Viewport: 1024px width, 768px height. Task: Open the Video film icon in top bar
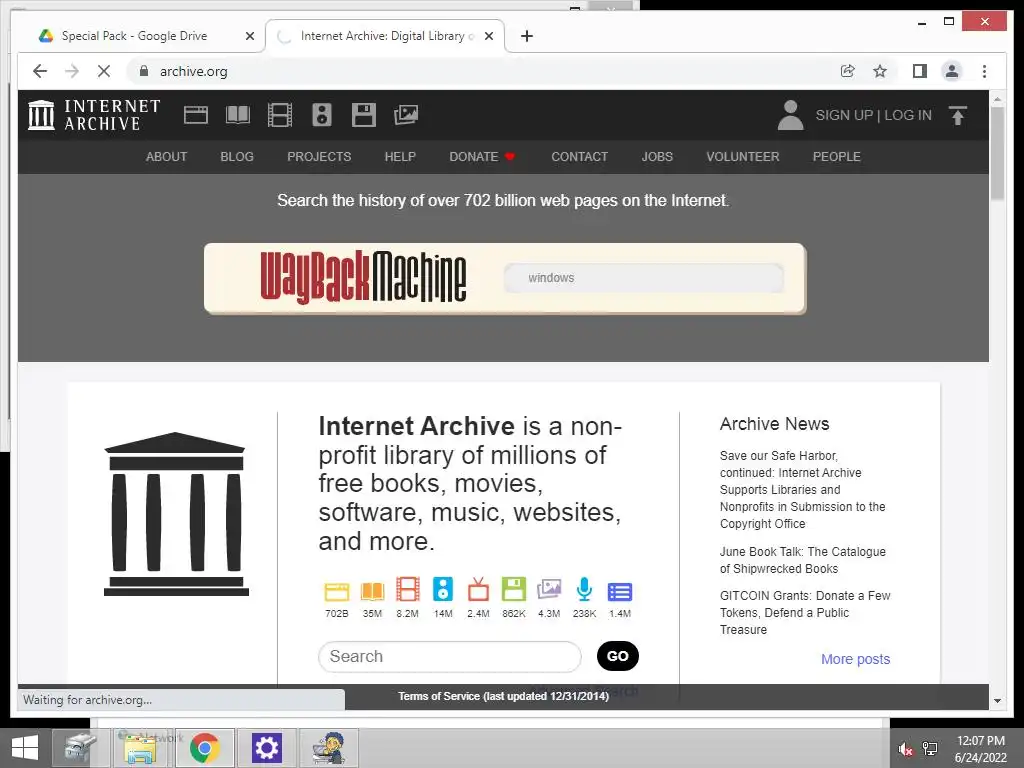click(280, 115)
